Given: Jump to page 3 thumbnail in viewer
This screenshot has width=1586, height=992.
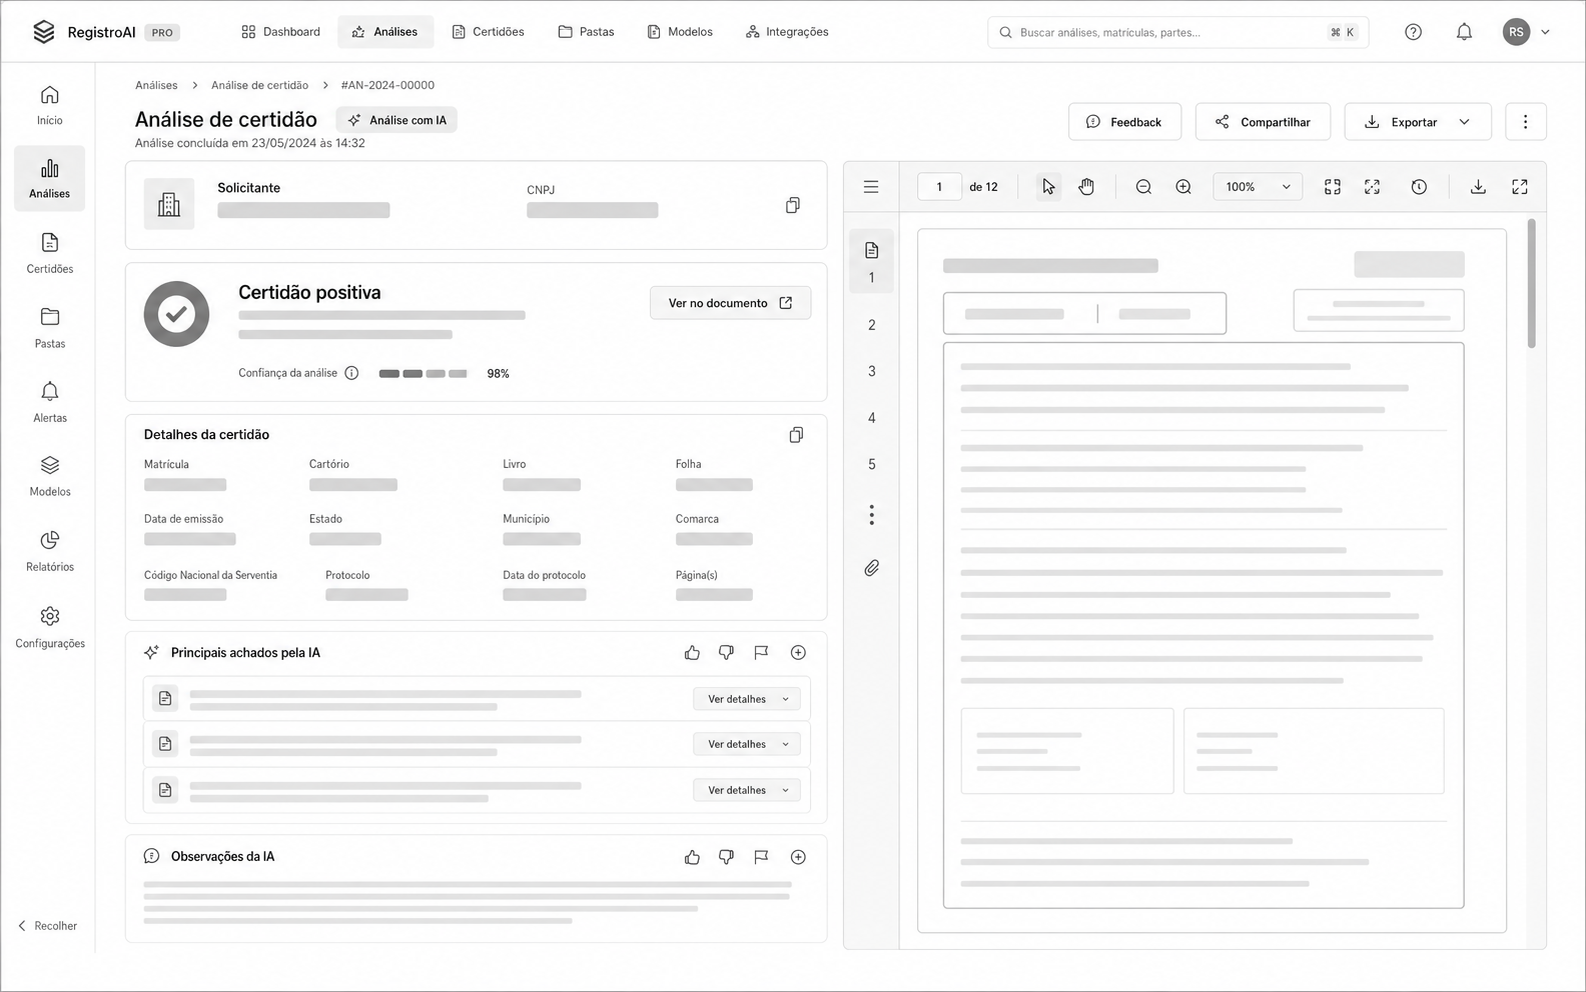Looking at the screenshot, I should (x=872, y=371).
